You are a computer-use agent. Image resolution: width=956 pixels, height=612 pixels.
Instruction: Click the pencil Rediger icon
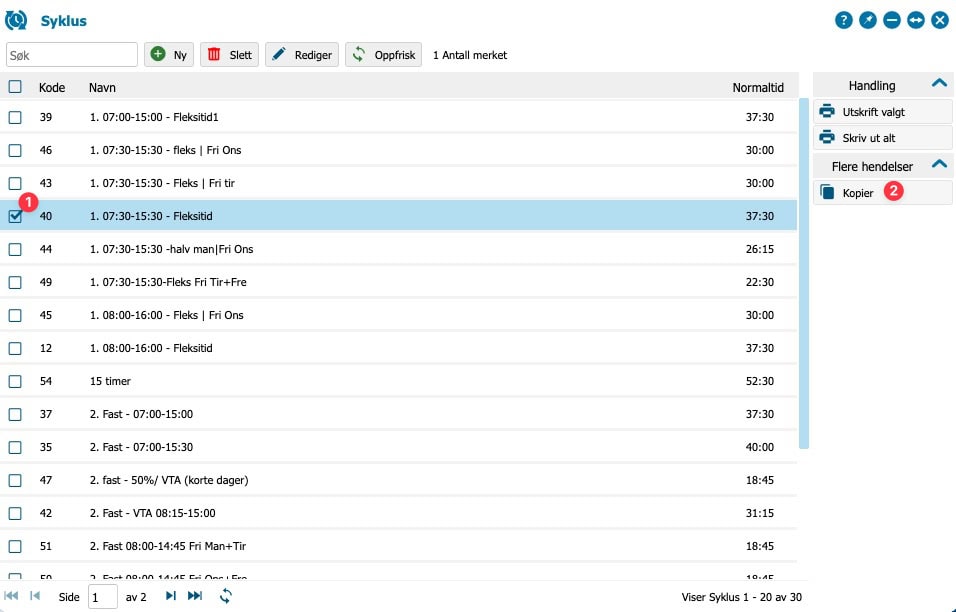(x=279, y=54)
